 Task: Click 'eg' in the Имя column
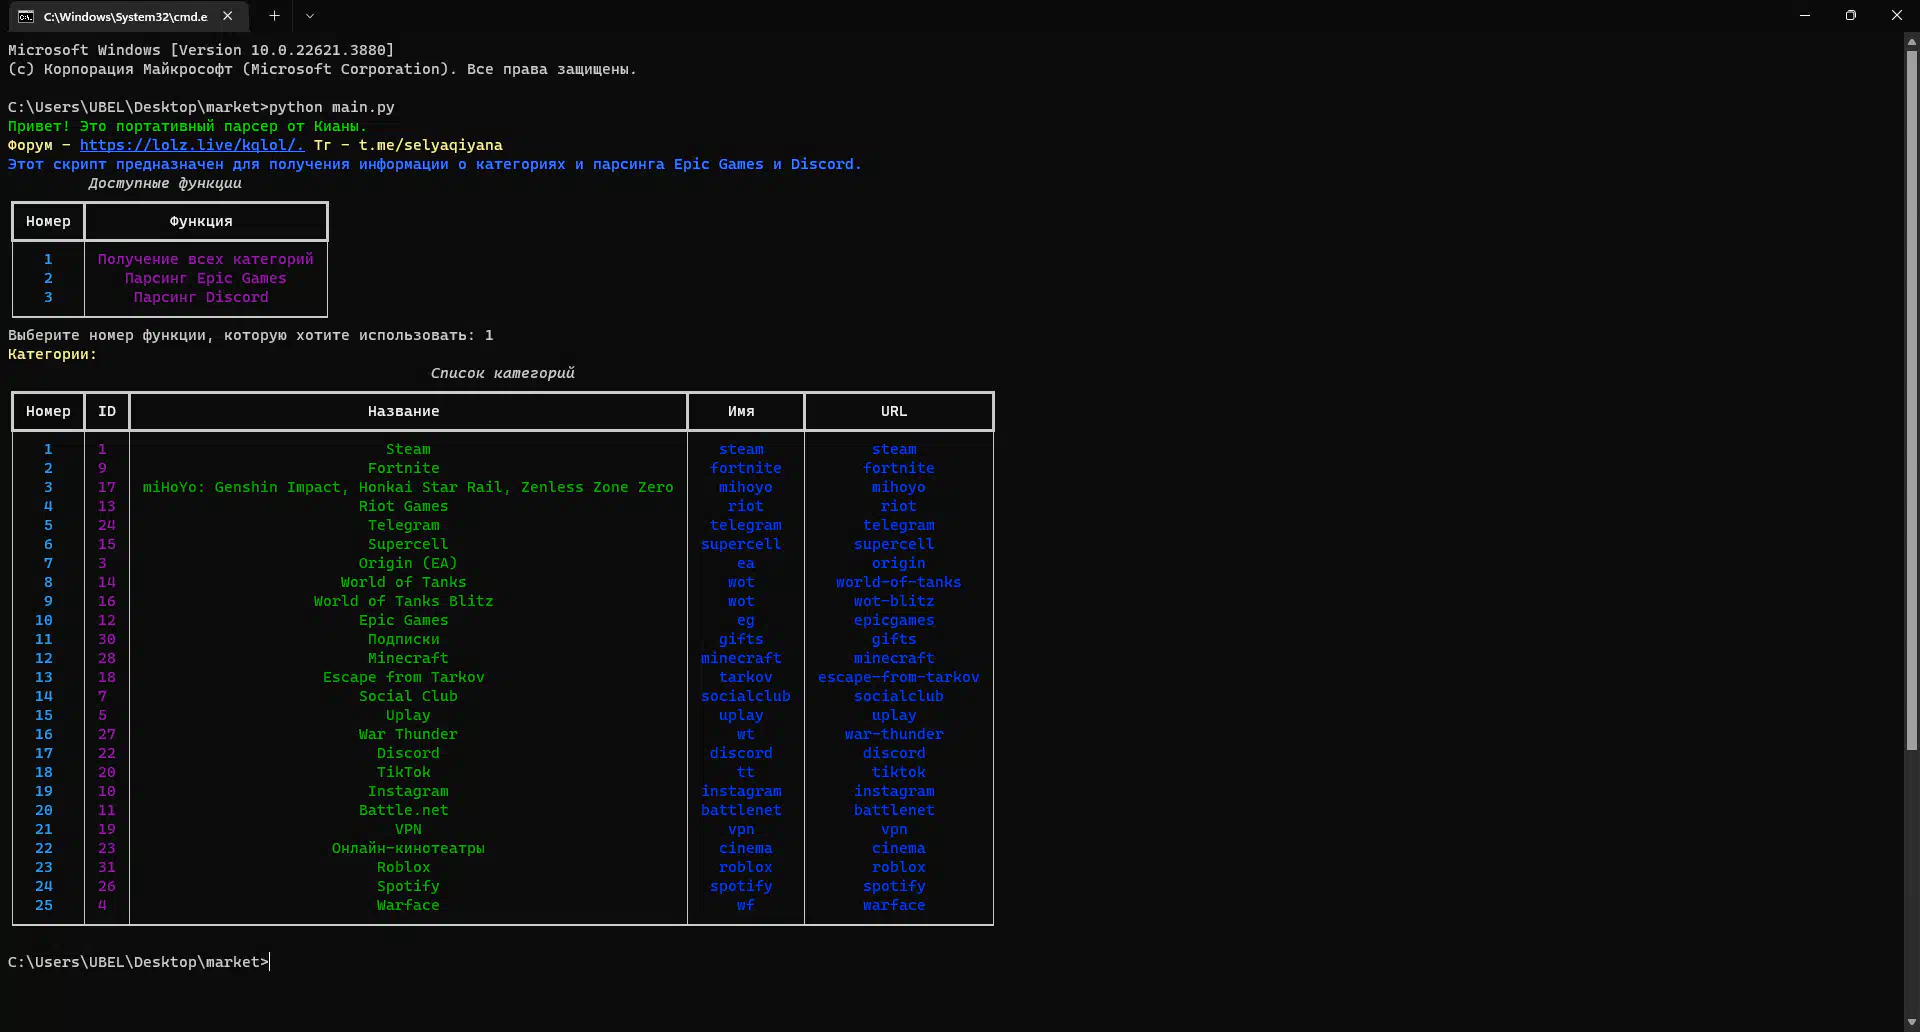[x=746, y=620]
